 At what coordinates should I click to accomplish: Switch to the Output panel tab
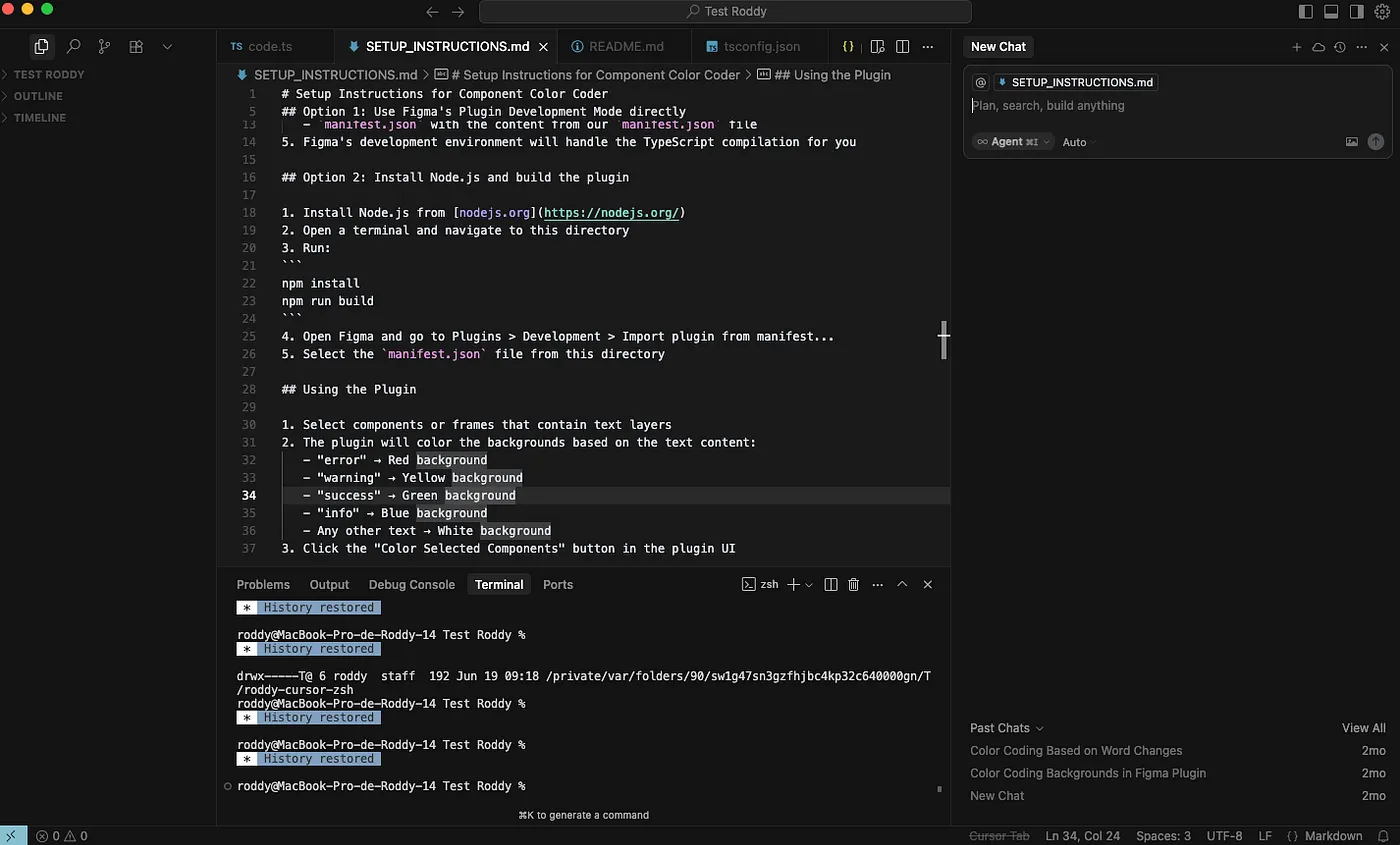329,584
